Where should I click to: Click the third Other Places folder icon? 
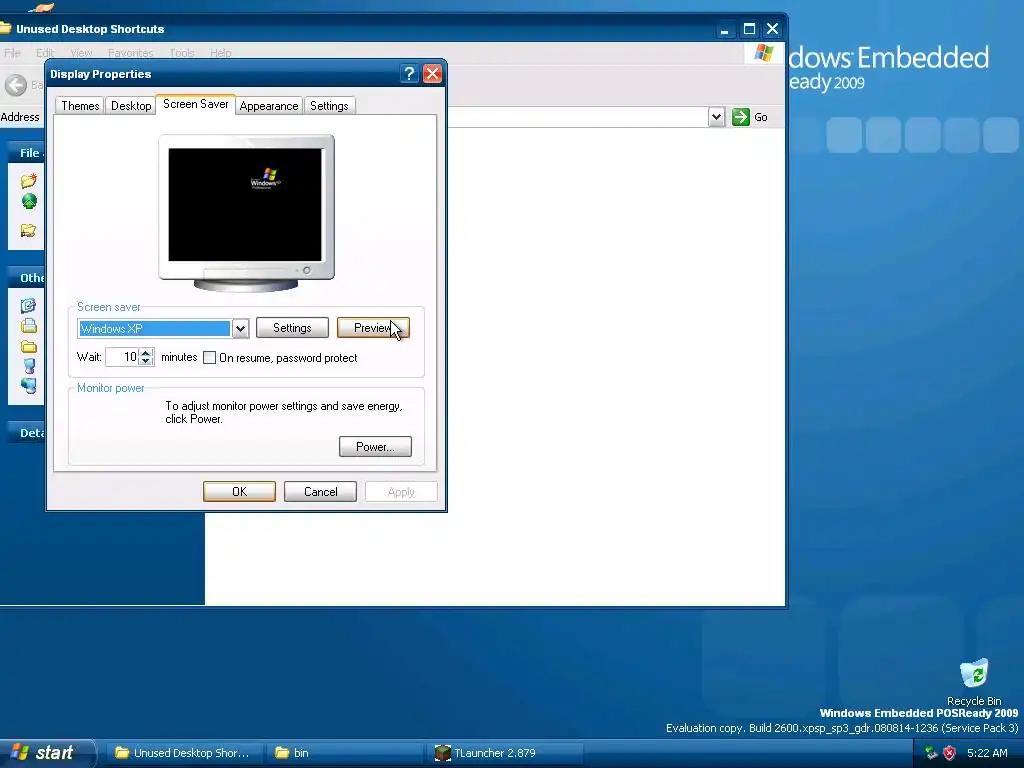[x=28, y=347]
